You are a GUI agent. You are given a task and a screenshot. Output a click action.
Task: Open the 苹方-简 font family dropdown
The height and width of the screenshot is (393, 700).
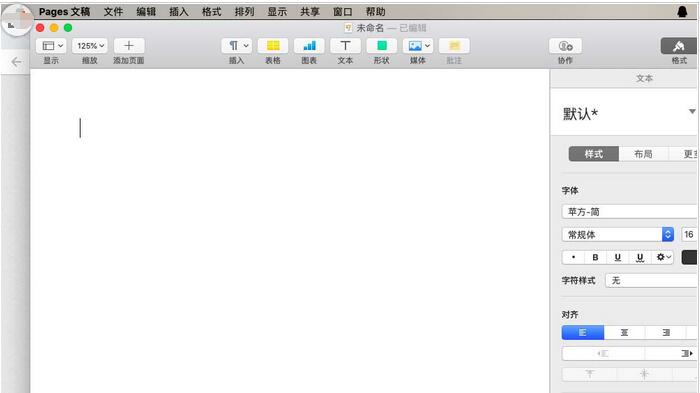pos(629,212)
